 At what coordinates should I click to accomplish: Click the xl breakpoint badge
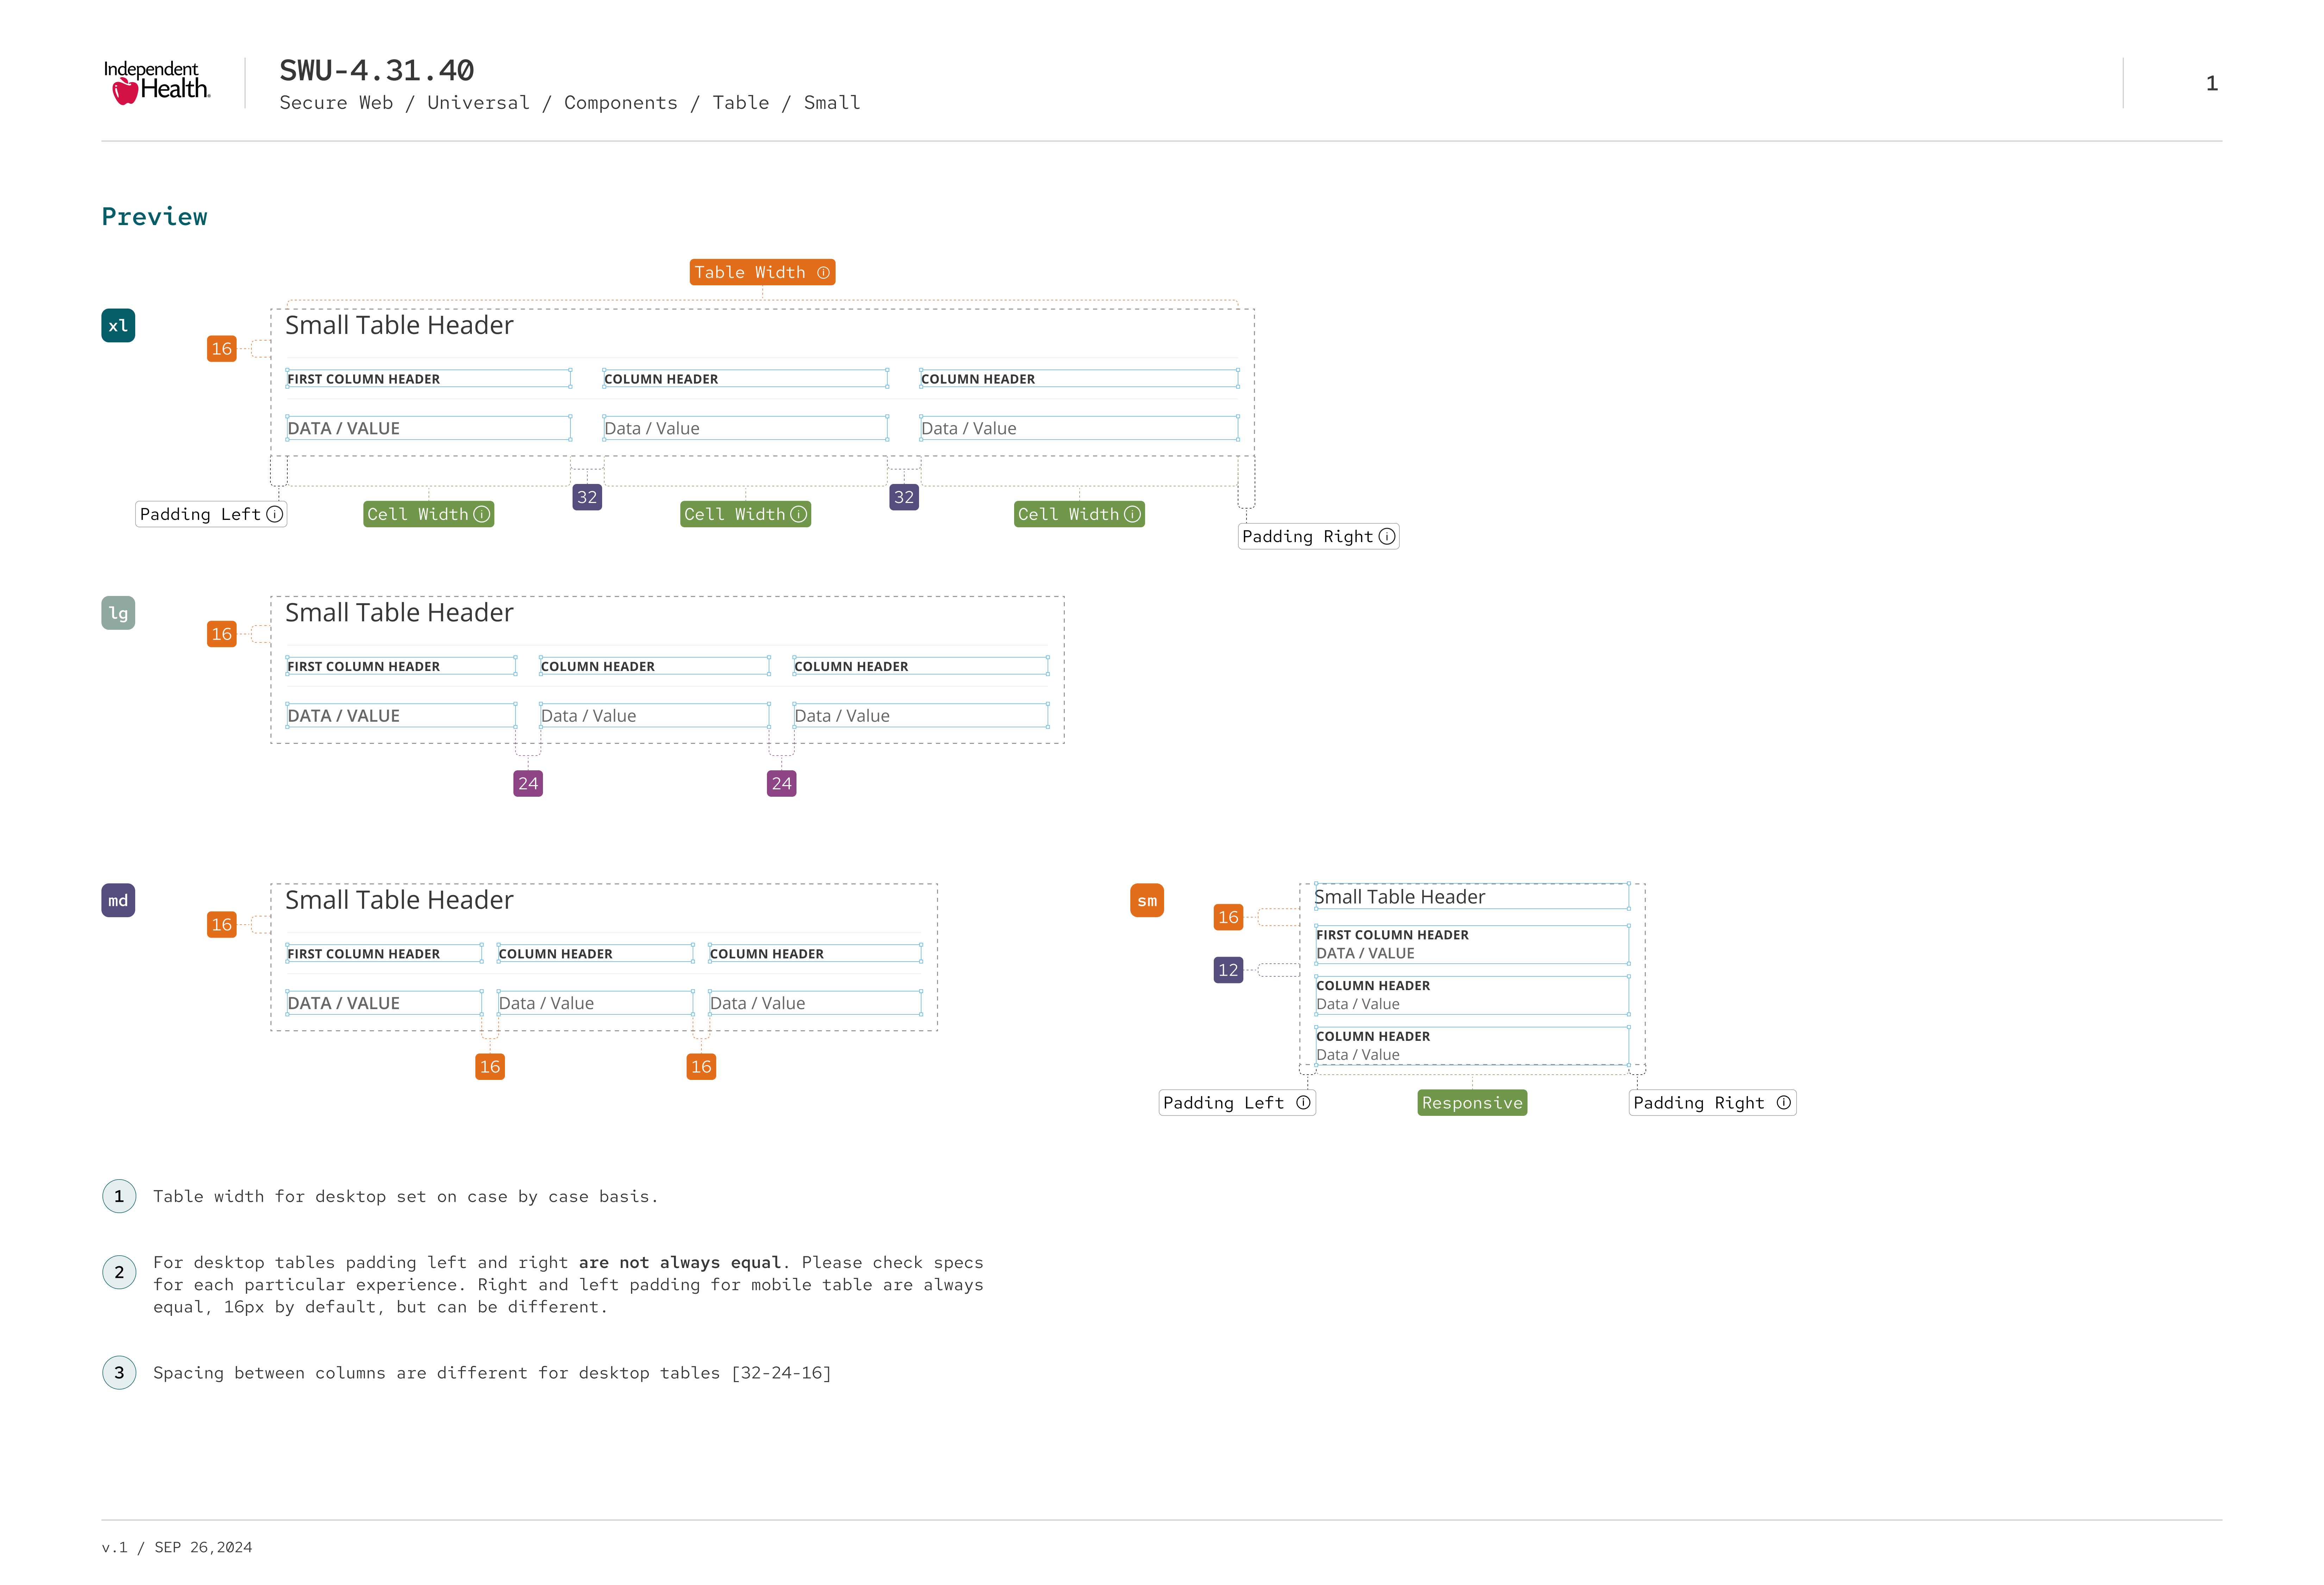(118, 326)
